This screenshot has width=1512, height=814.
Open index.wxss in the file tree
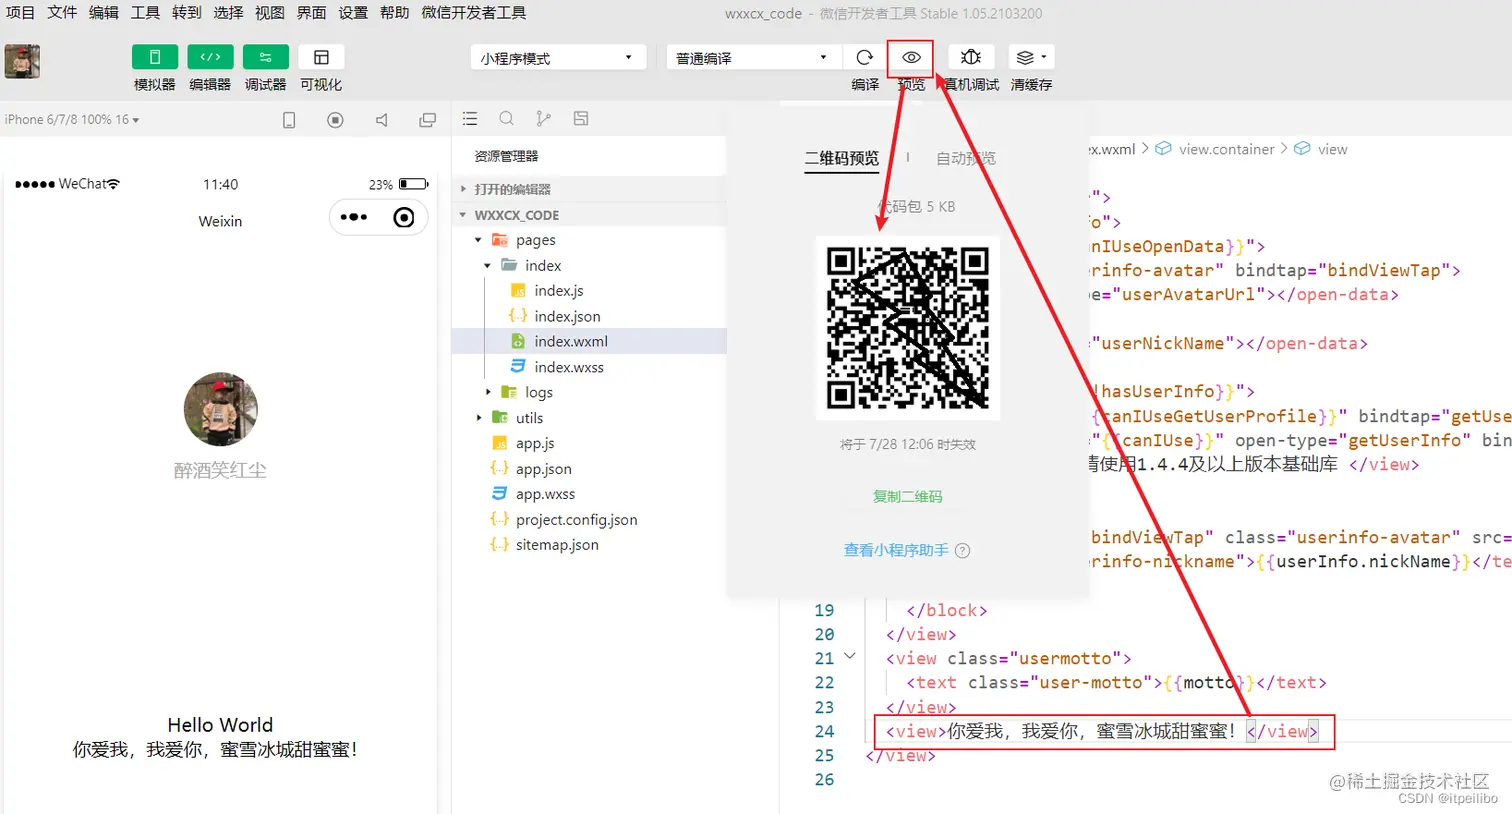click(x=568, y=367)
